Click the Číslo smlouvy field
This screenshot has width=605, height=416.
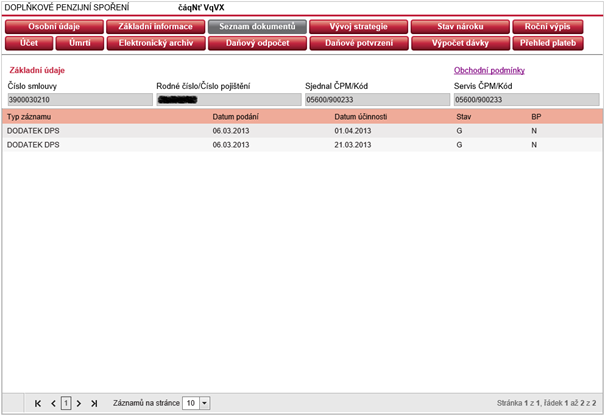pyautogui.click(x=76, y=100)
